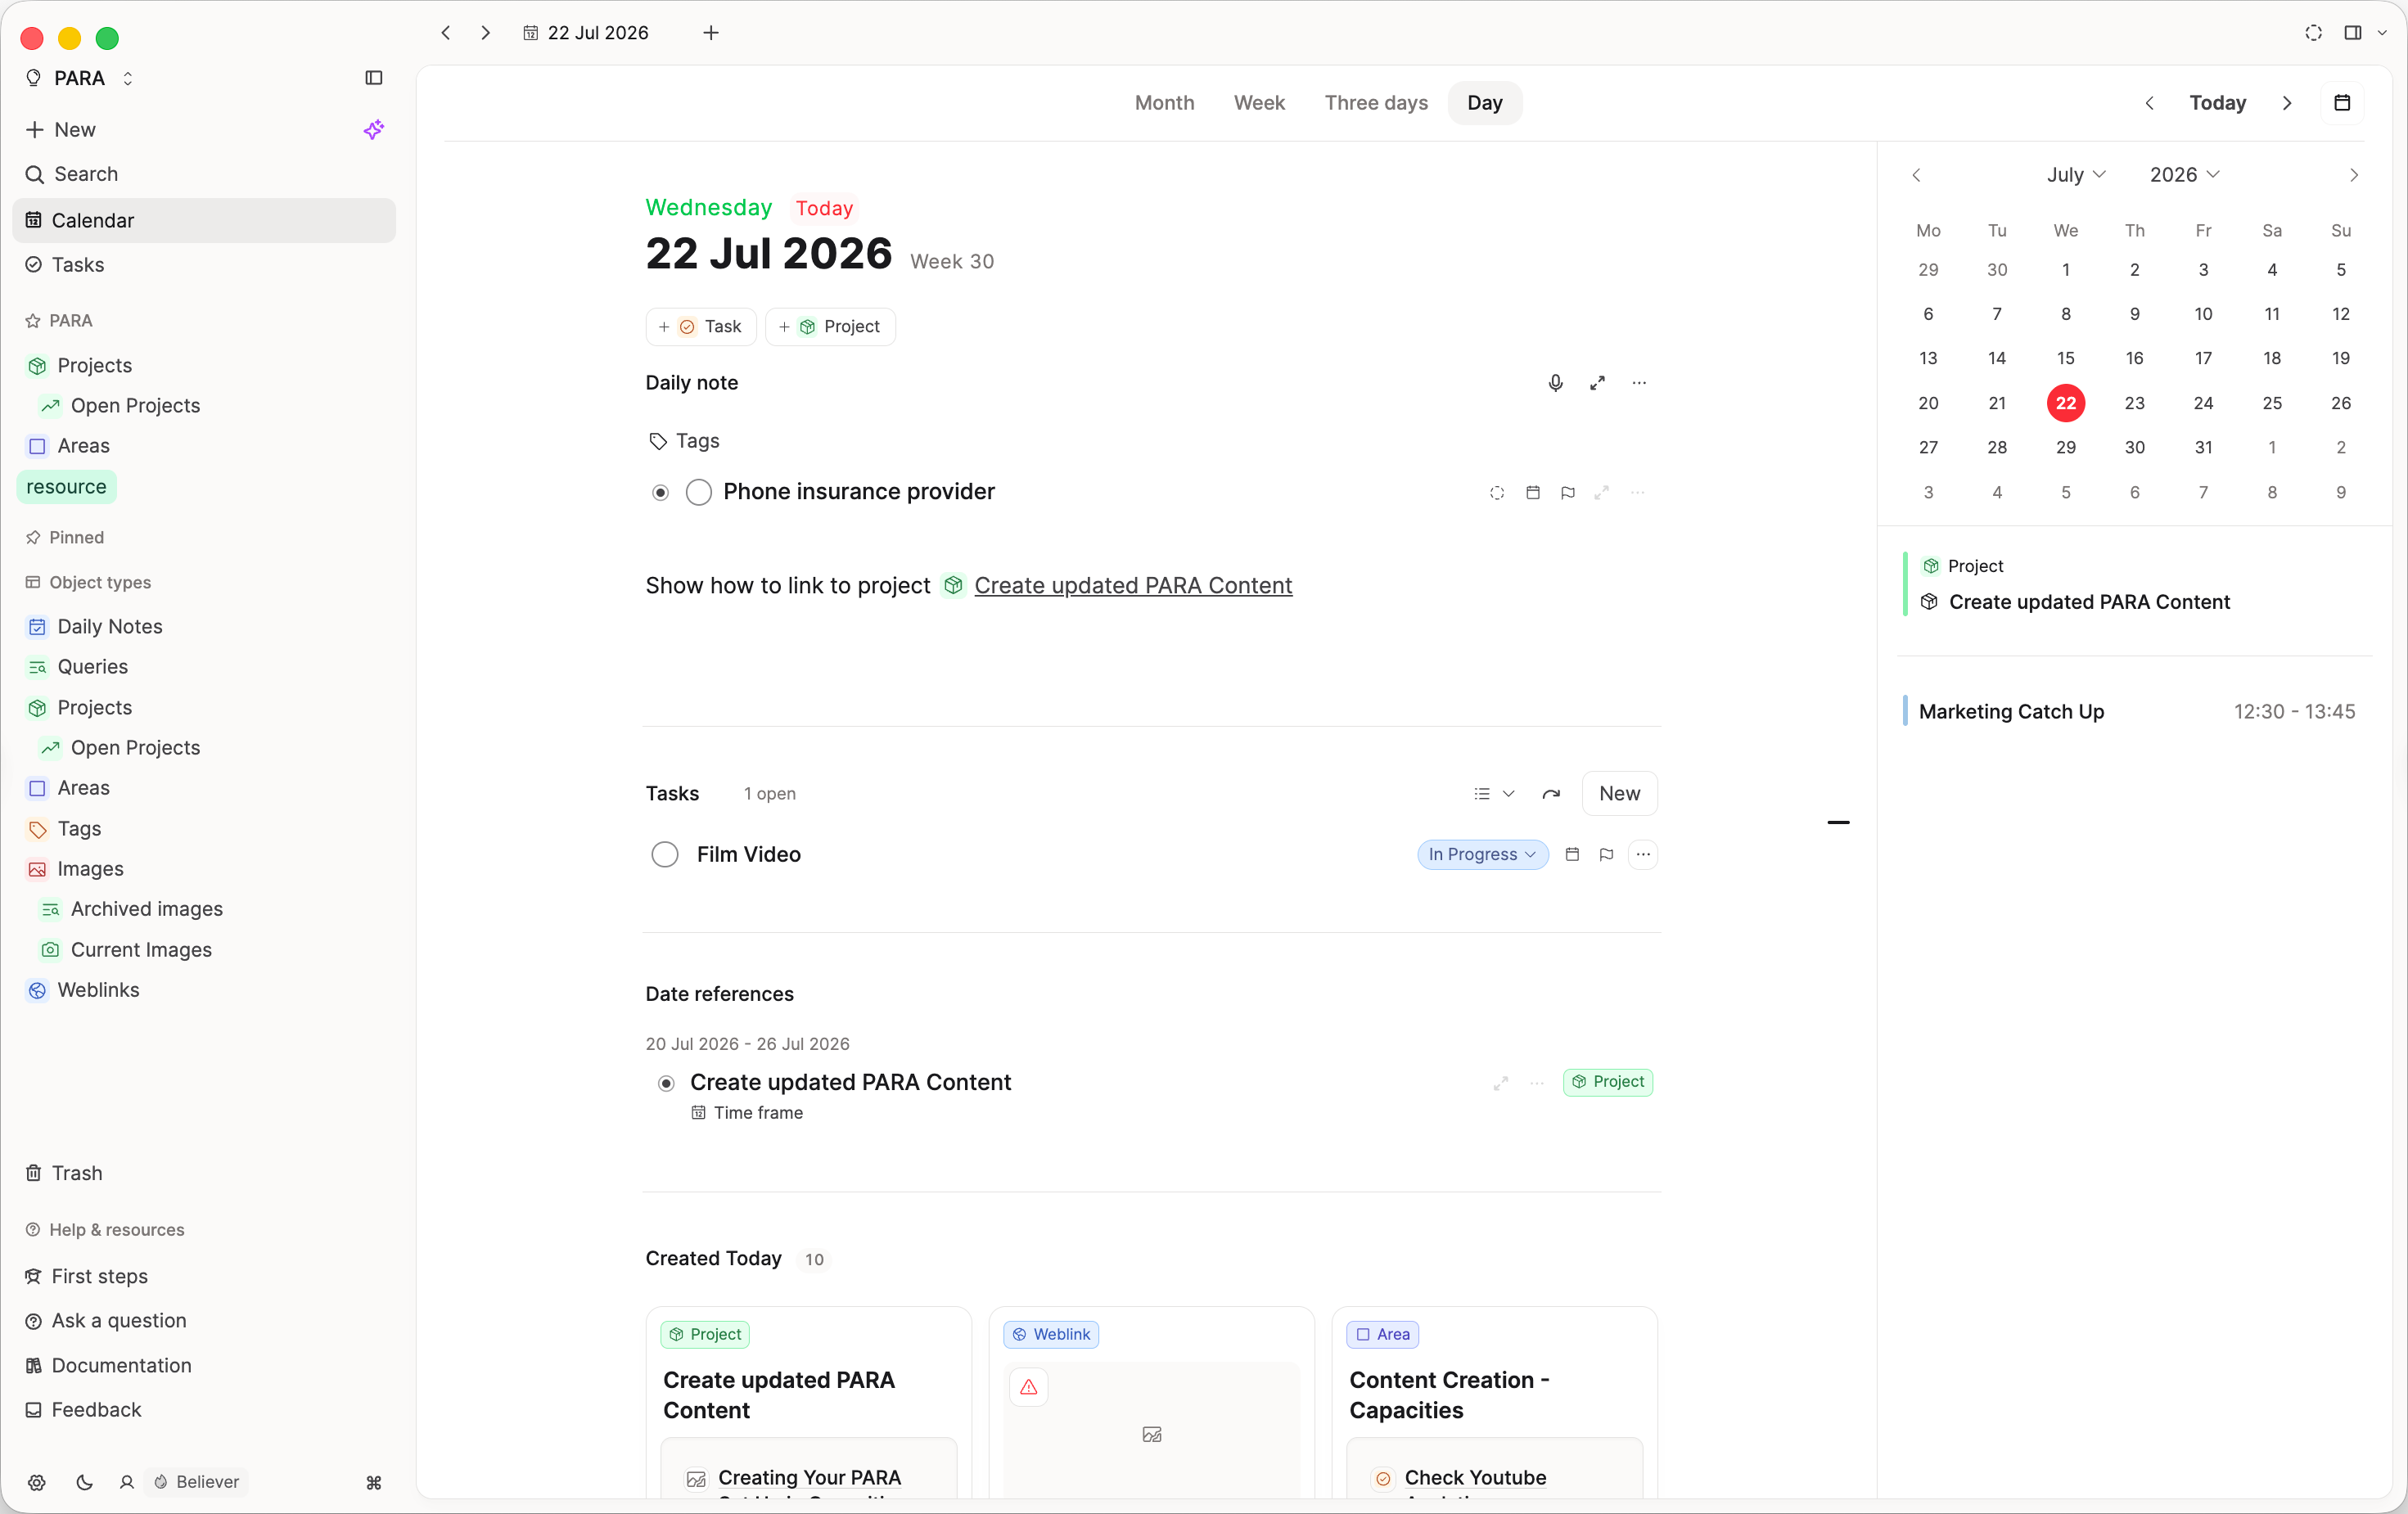Set date for Film Video task
This screenshot has width=2408, height=1514.
[x=1572, y=854]
